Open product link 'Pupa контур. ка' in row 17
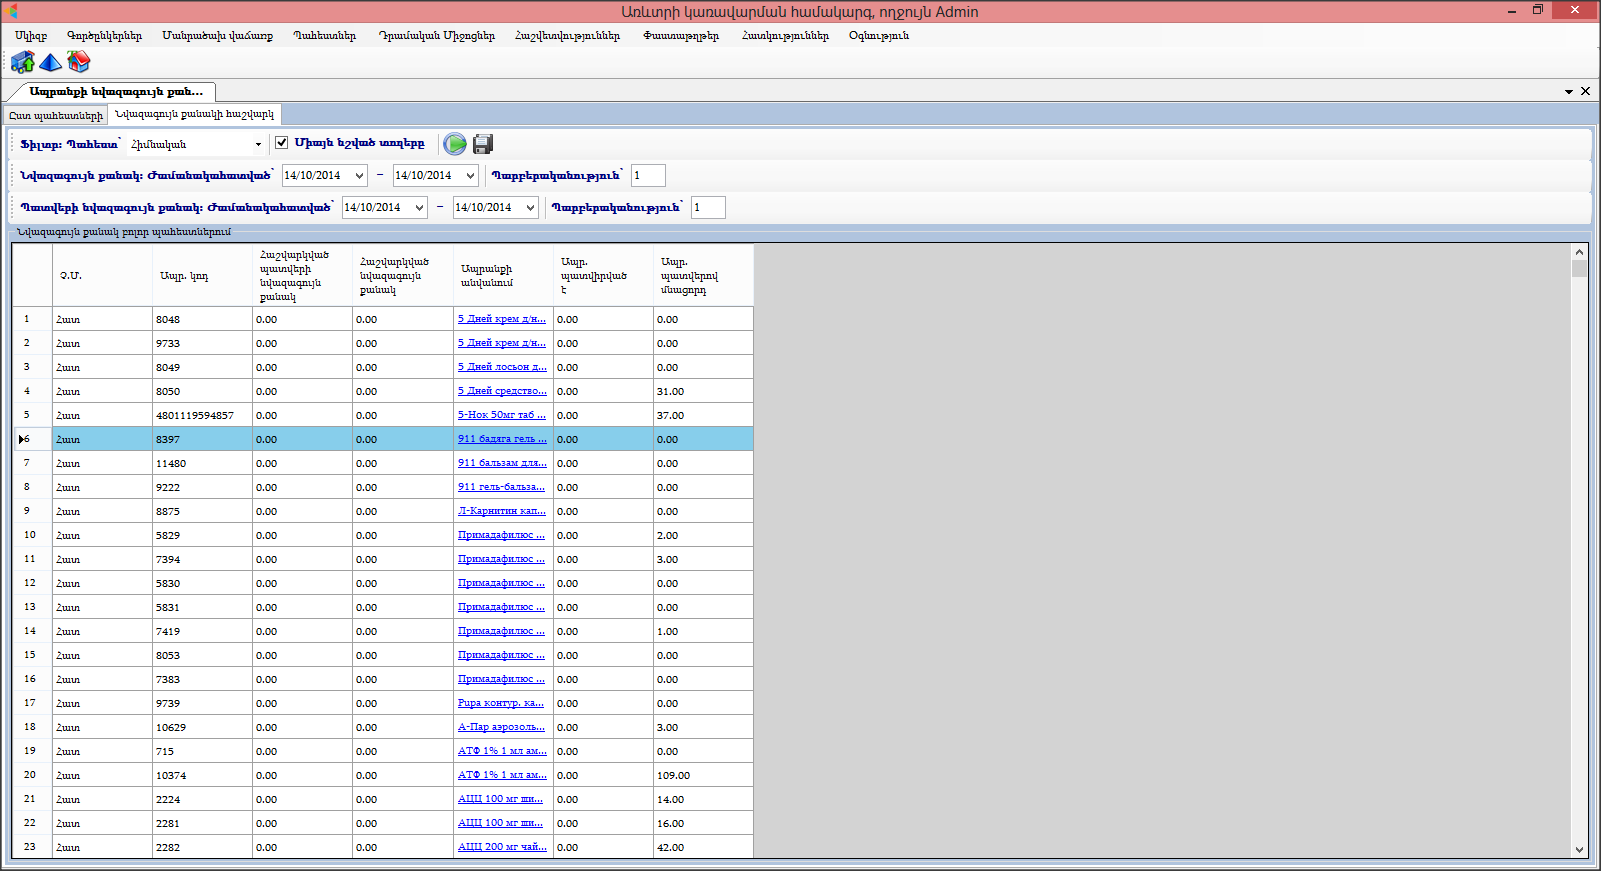 pos(501,703)
